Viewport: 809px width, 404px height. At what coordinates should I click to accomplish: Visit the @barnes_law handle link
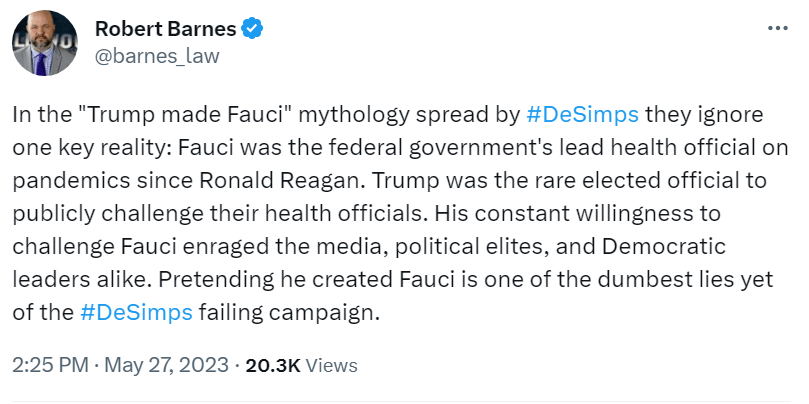[156, 55]
